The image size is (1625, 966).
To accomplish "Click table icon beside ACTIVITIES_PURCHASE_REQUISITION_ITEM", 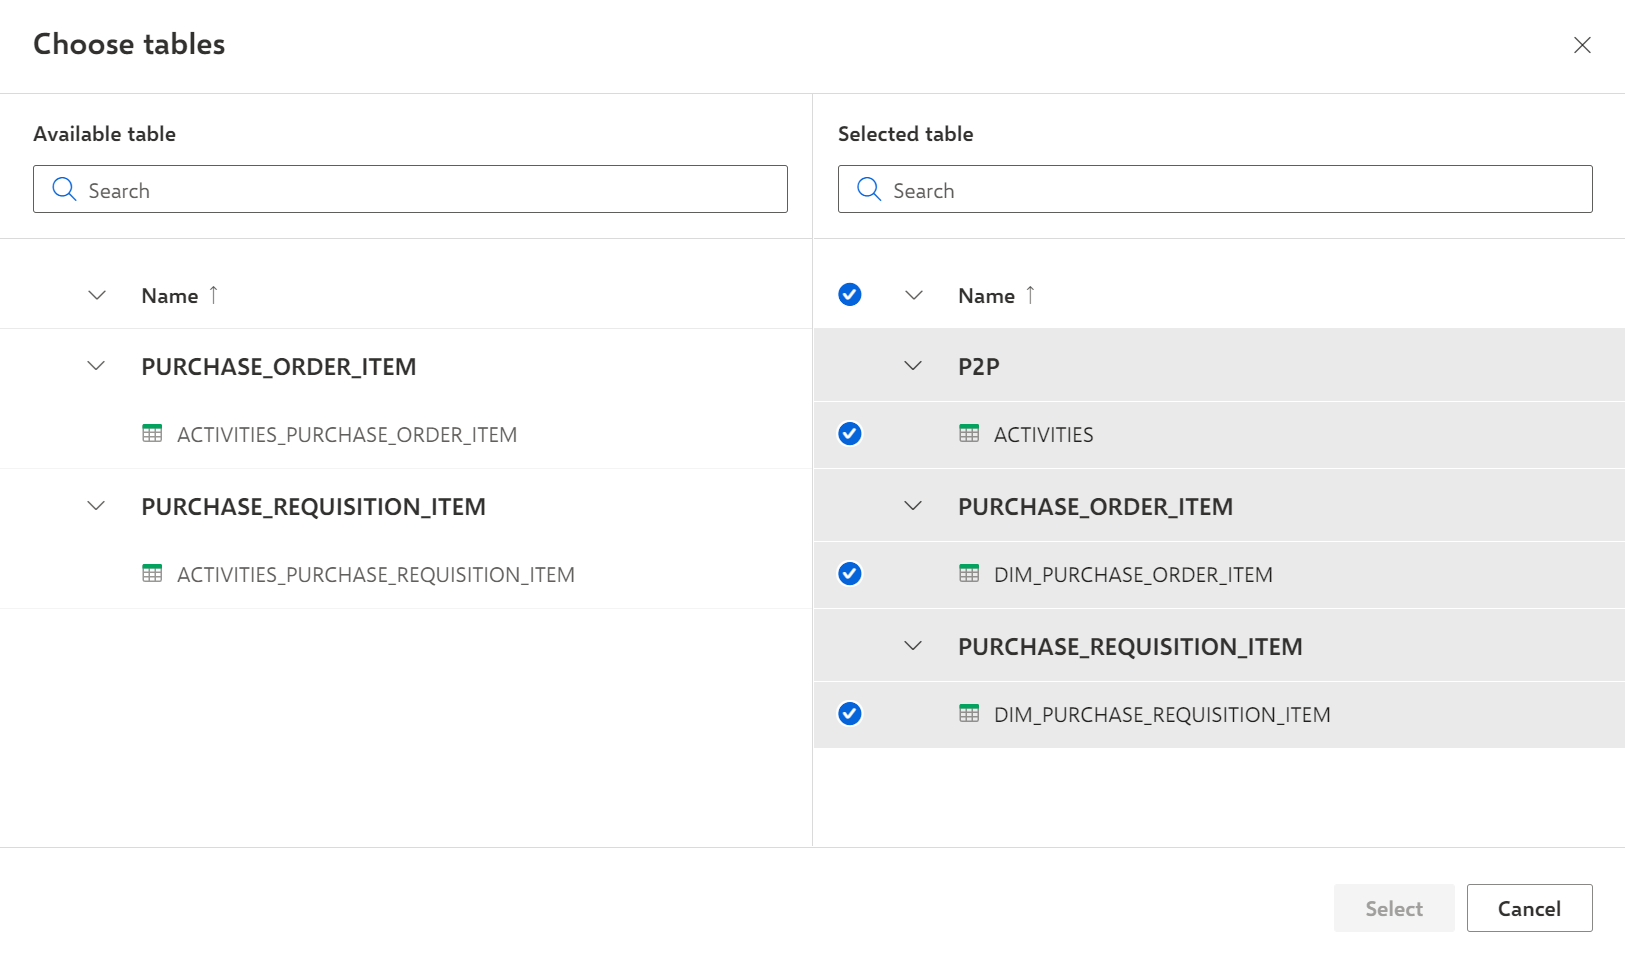I will [x=152, y=574].
